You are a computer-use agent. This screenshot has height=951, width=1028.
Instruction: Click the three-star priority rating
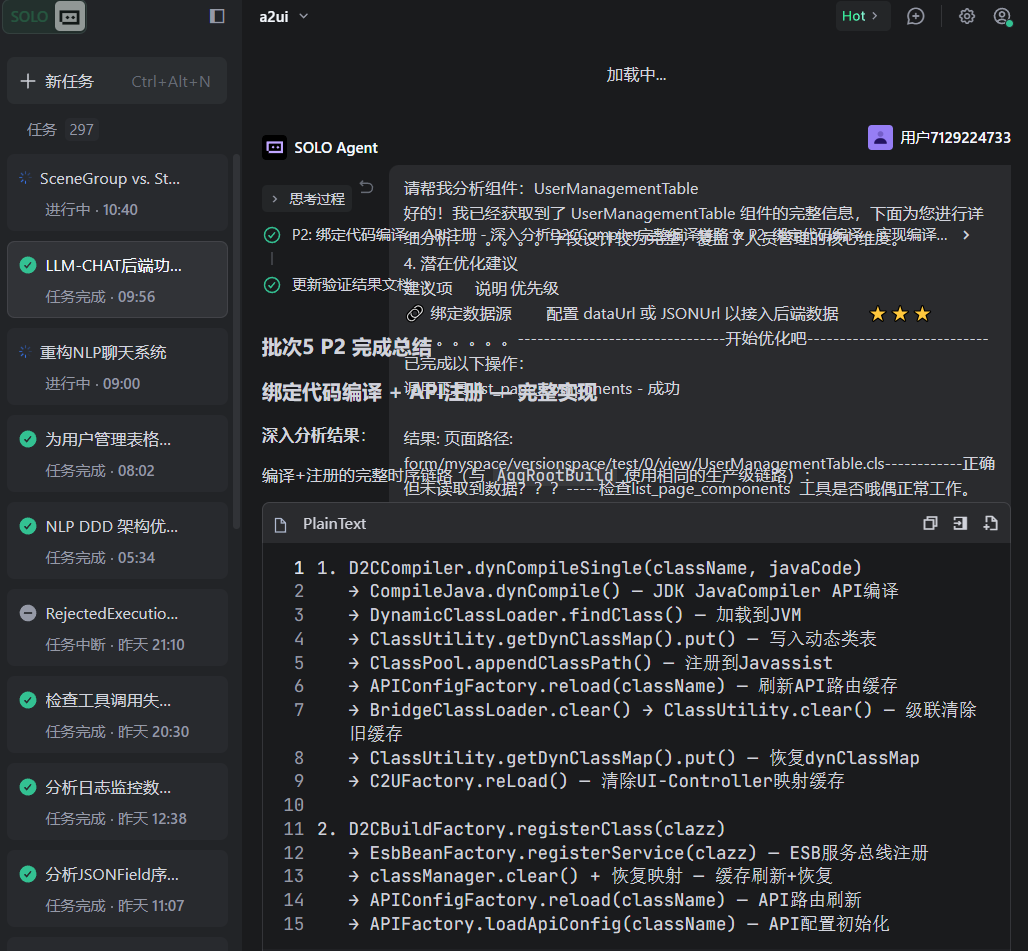(900, 314)
